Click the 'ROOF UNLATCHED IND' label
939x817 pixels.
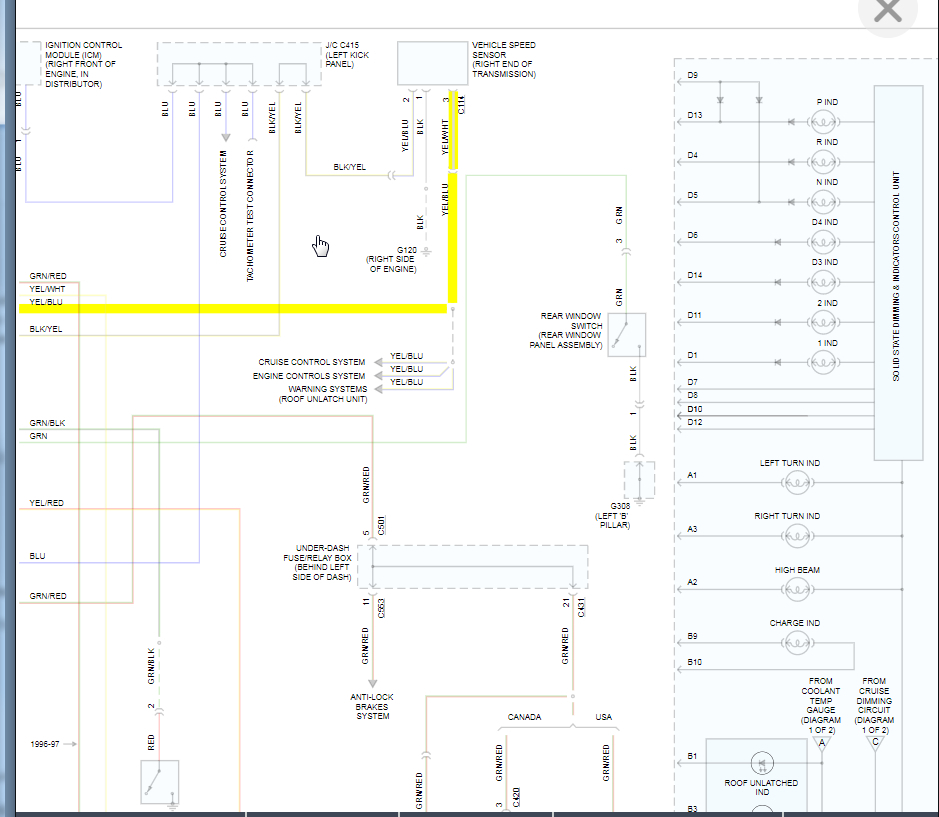pyautogui.click(x=761, y=787)
